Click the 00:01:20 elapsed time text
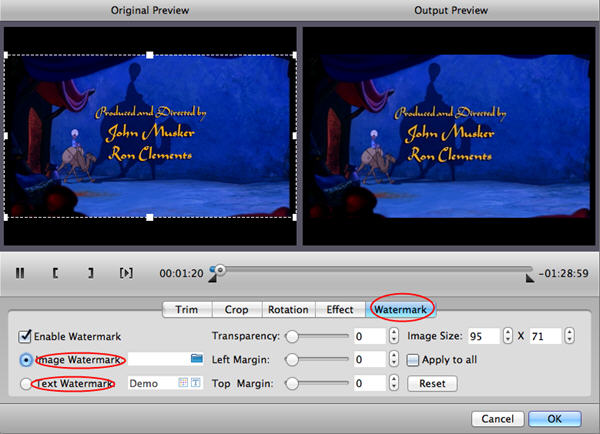This screenshot has height=434, width=600. coord(181,273)
